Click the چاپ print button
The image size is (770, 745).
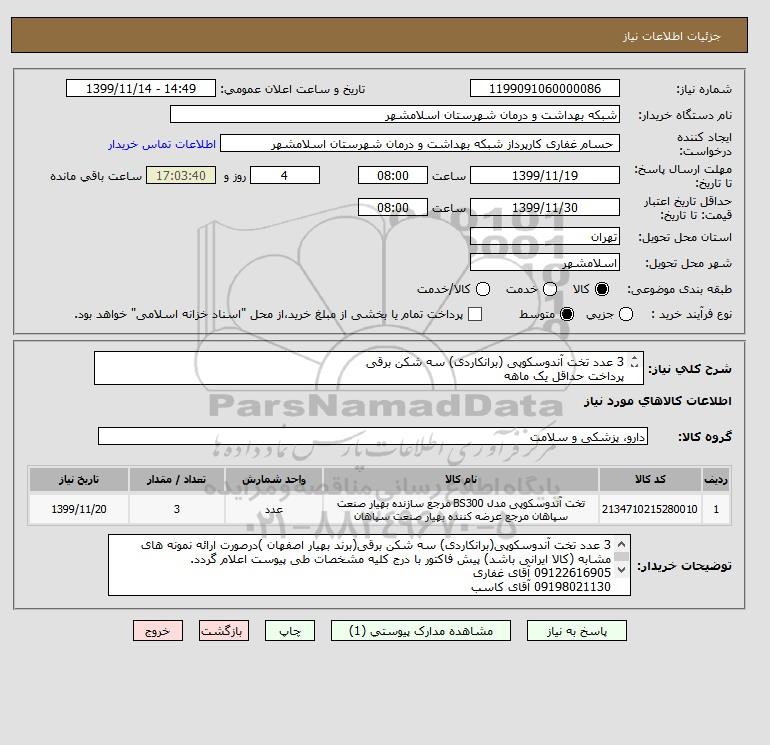pyautogui.click(x=290, y=631)
